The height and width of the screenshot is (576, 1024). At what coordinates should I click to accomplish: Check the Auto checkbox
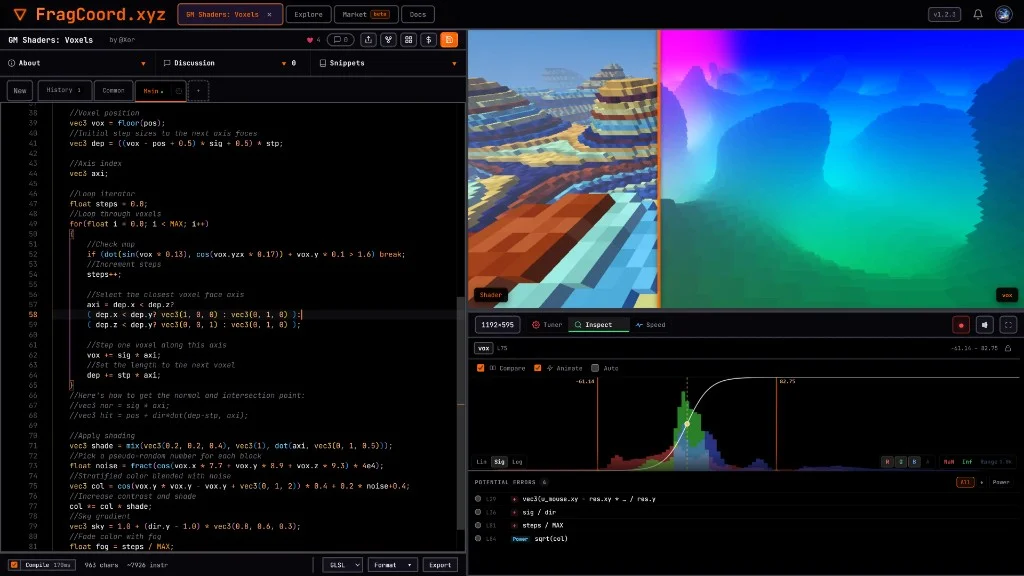point(595,368)
